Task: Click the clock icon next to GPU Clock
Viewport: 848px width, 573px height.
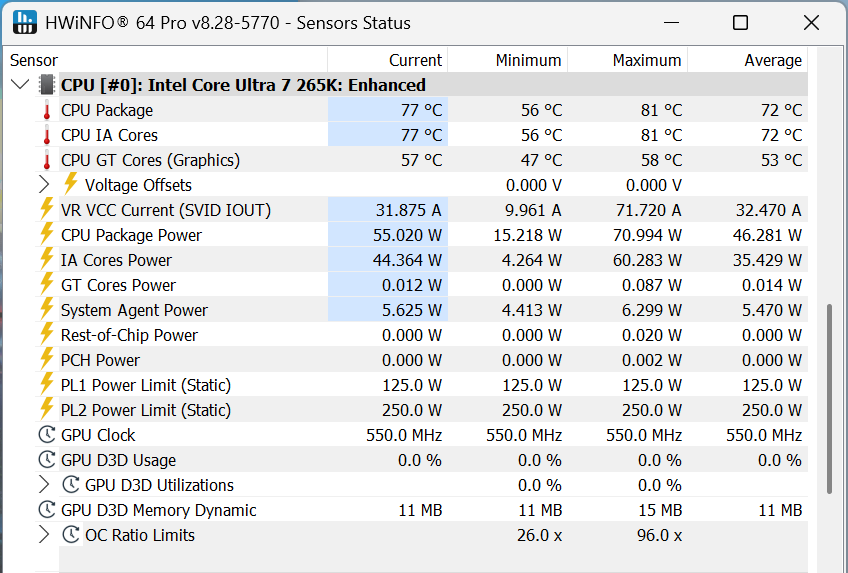Action: tap(46, 435)
